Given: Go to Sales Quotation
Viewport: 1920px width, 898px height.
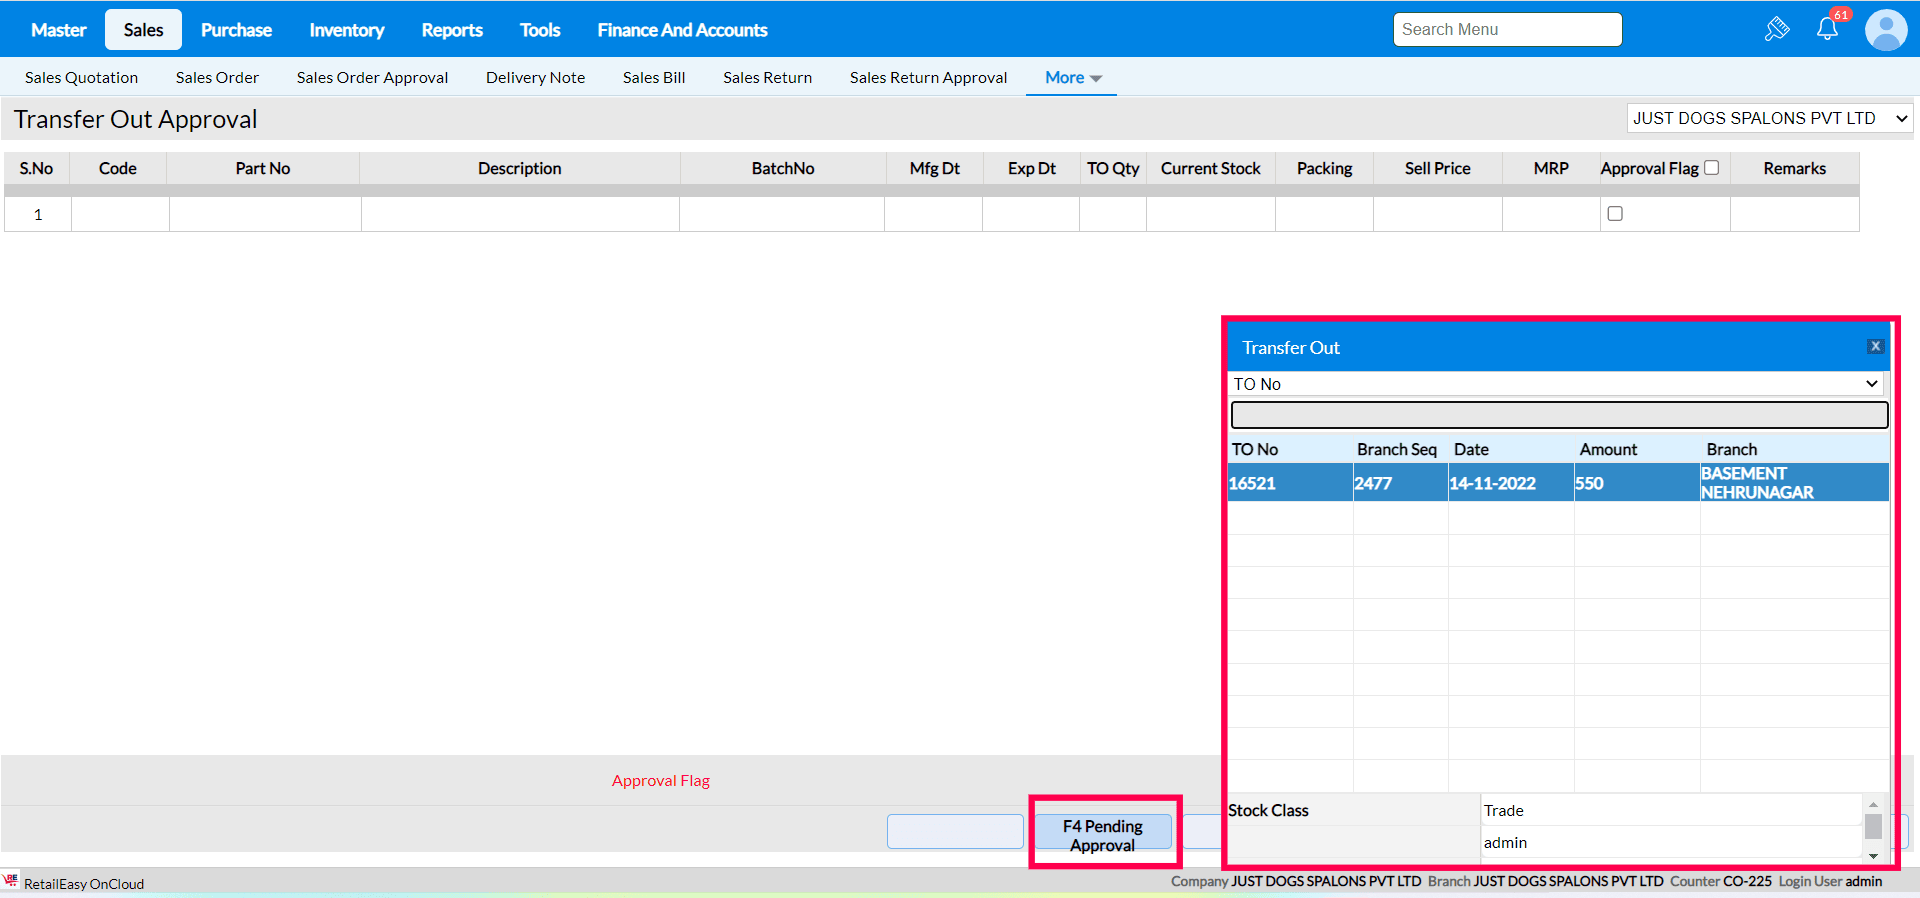Looking at the screenshot, I should click(81, 78).
